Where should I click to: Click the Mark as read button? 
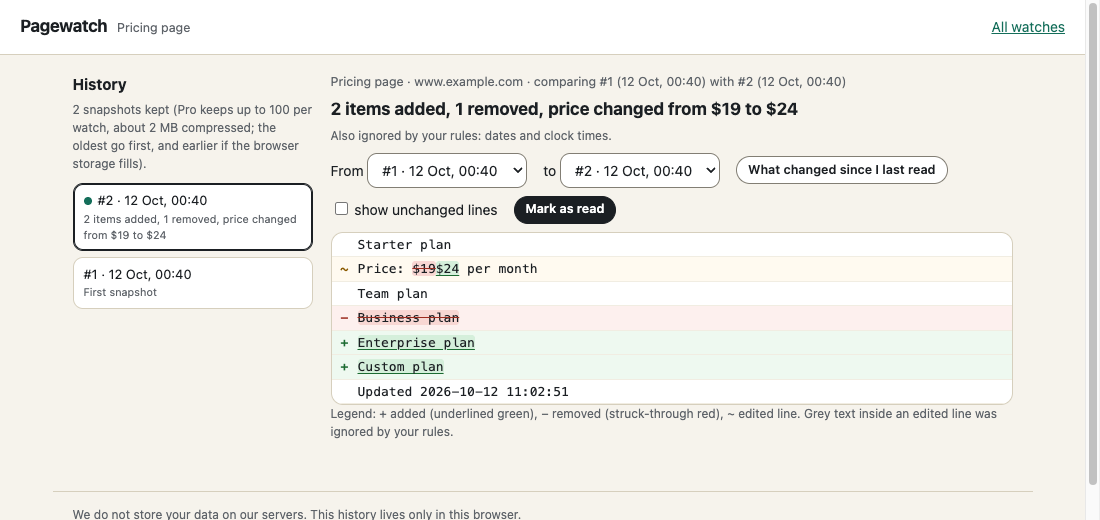click(565, 209)
